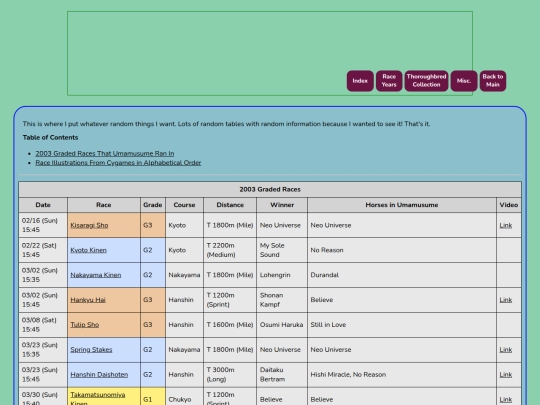The width and height of the screenshot is (540, 405).
Task: Click the intro sentence about random tables
Action: click(x=226, y=124)
